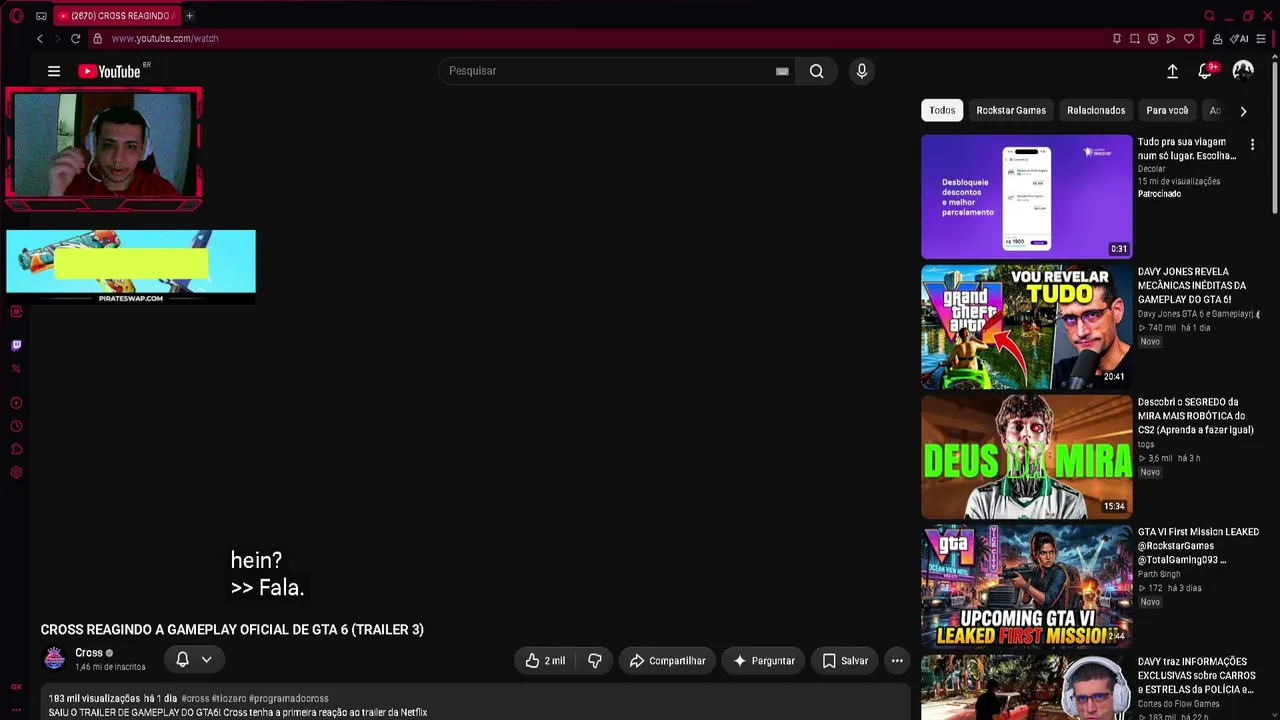Open the Cross channel name link
Screen dimensions: 1280x720
tap(89, 653)
